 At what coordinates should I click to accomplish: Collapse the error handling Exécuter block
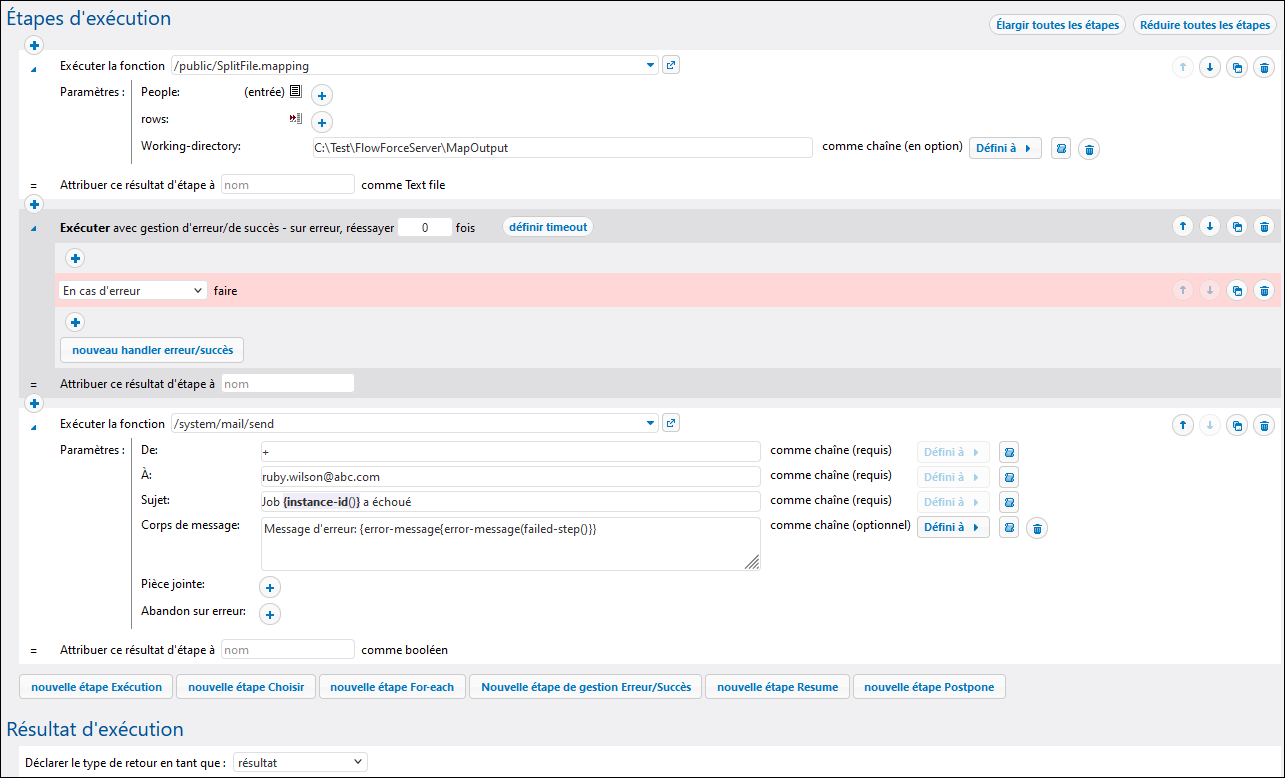tap(33, 229)
